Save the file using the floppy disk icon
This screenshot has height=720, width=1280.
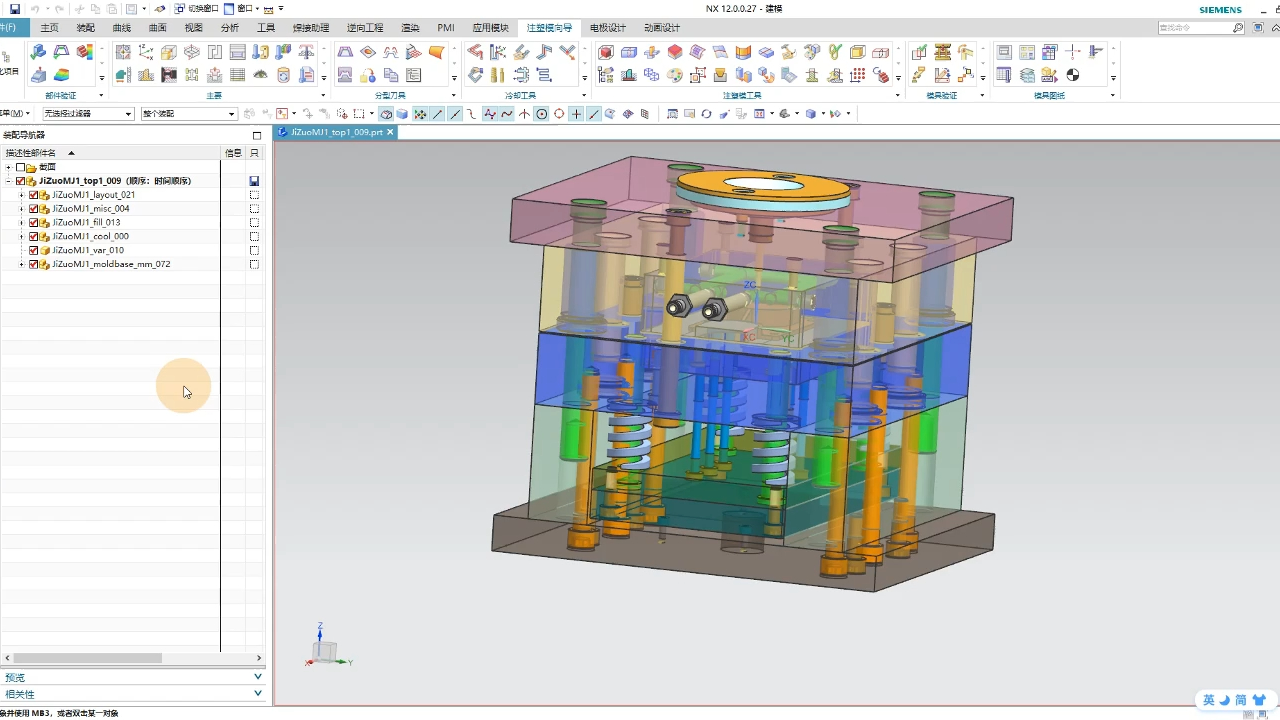pos(15,9)
